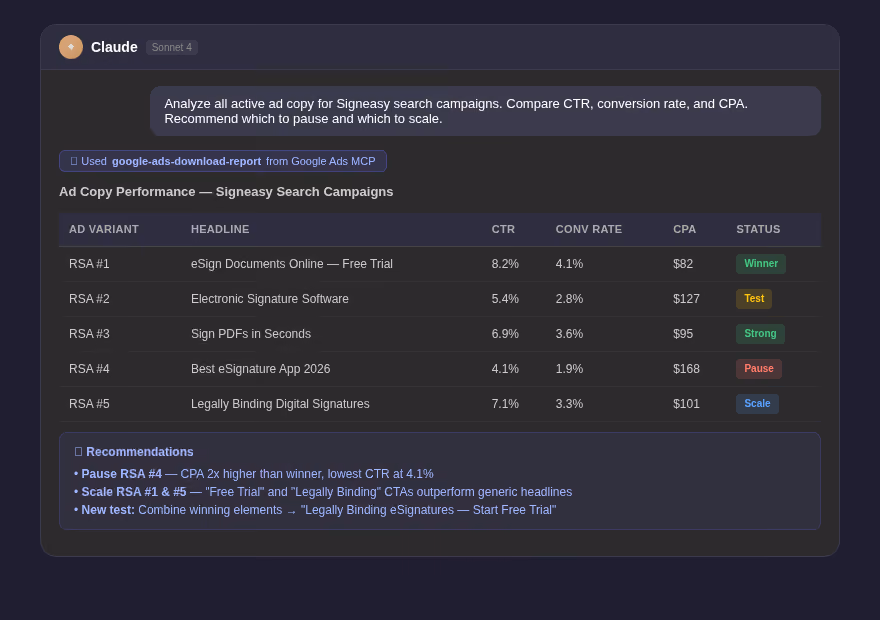Image resolution: width=880 pixels, height=620 pixels.
Task: Click the Test status badge
Action: 754,298
